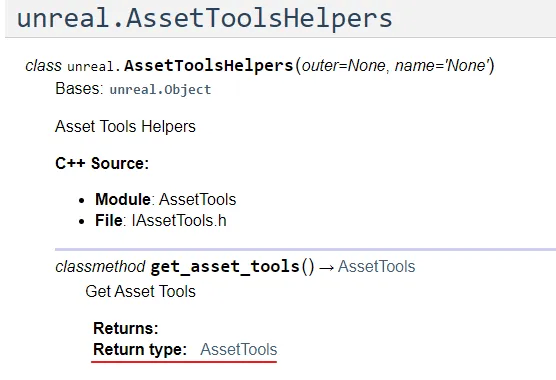Open the unreal.Object base class link
This screenshot has width=556, height=380.
(x=160, y=89)
